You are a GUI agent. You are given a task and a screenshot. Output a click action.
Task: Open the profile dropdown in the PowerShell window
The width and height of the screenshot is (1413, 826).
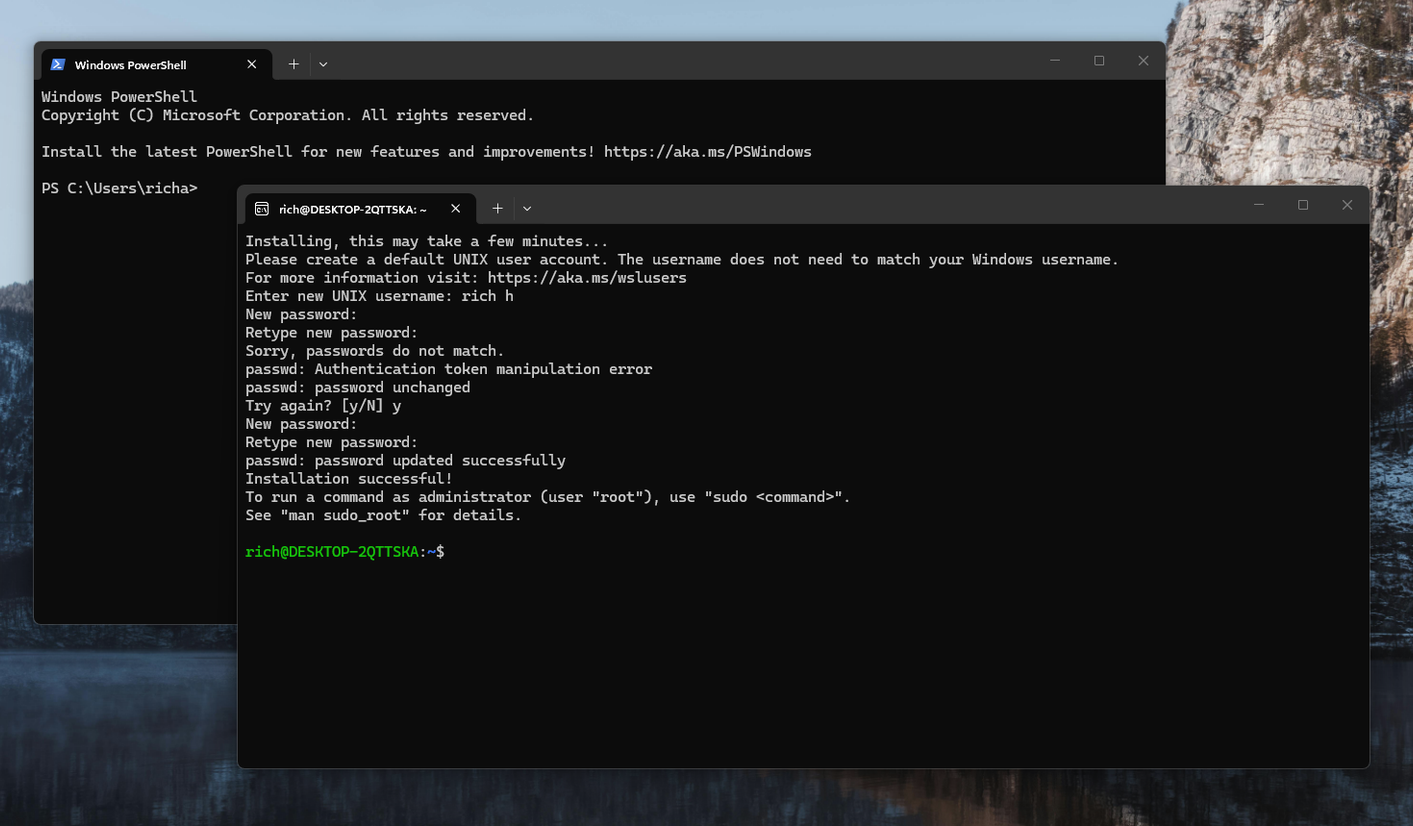tap(323, 64)
